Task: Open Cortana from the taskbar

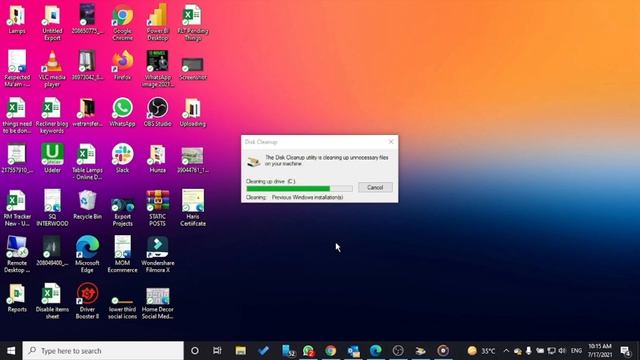Action: (x=195, y=351)
